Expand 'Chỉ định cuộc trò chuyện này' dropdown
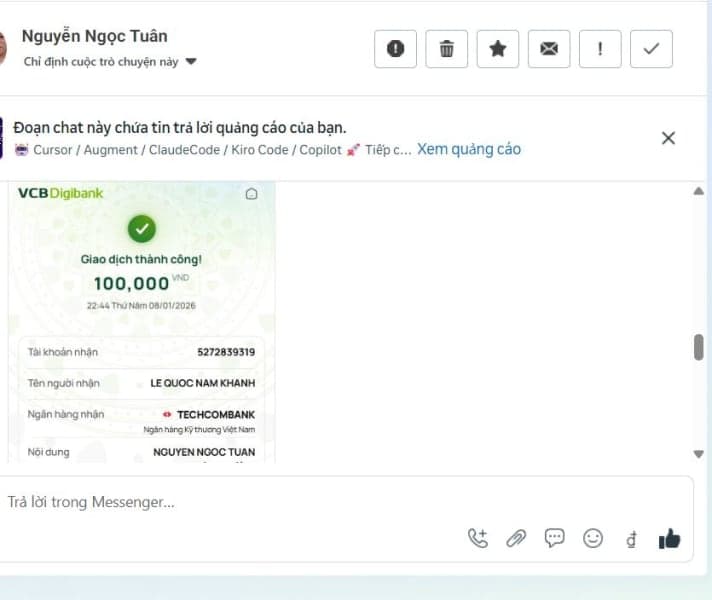Image resolution: width=712 pixels, height=600 pixels. coord(191,62)
